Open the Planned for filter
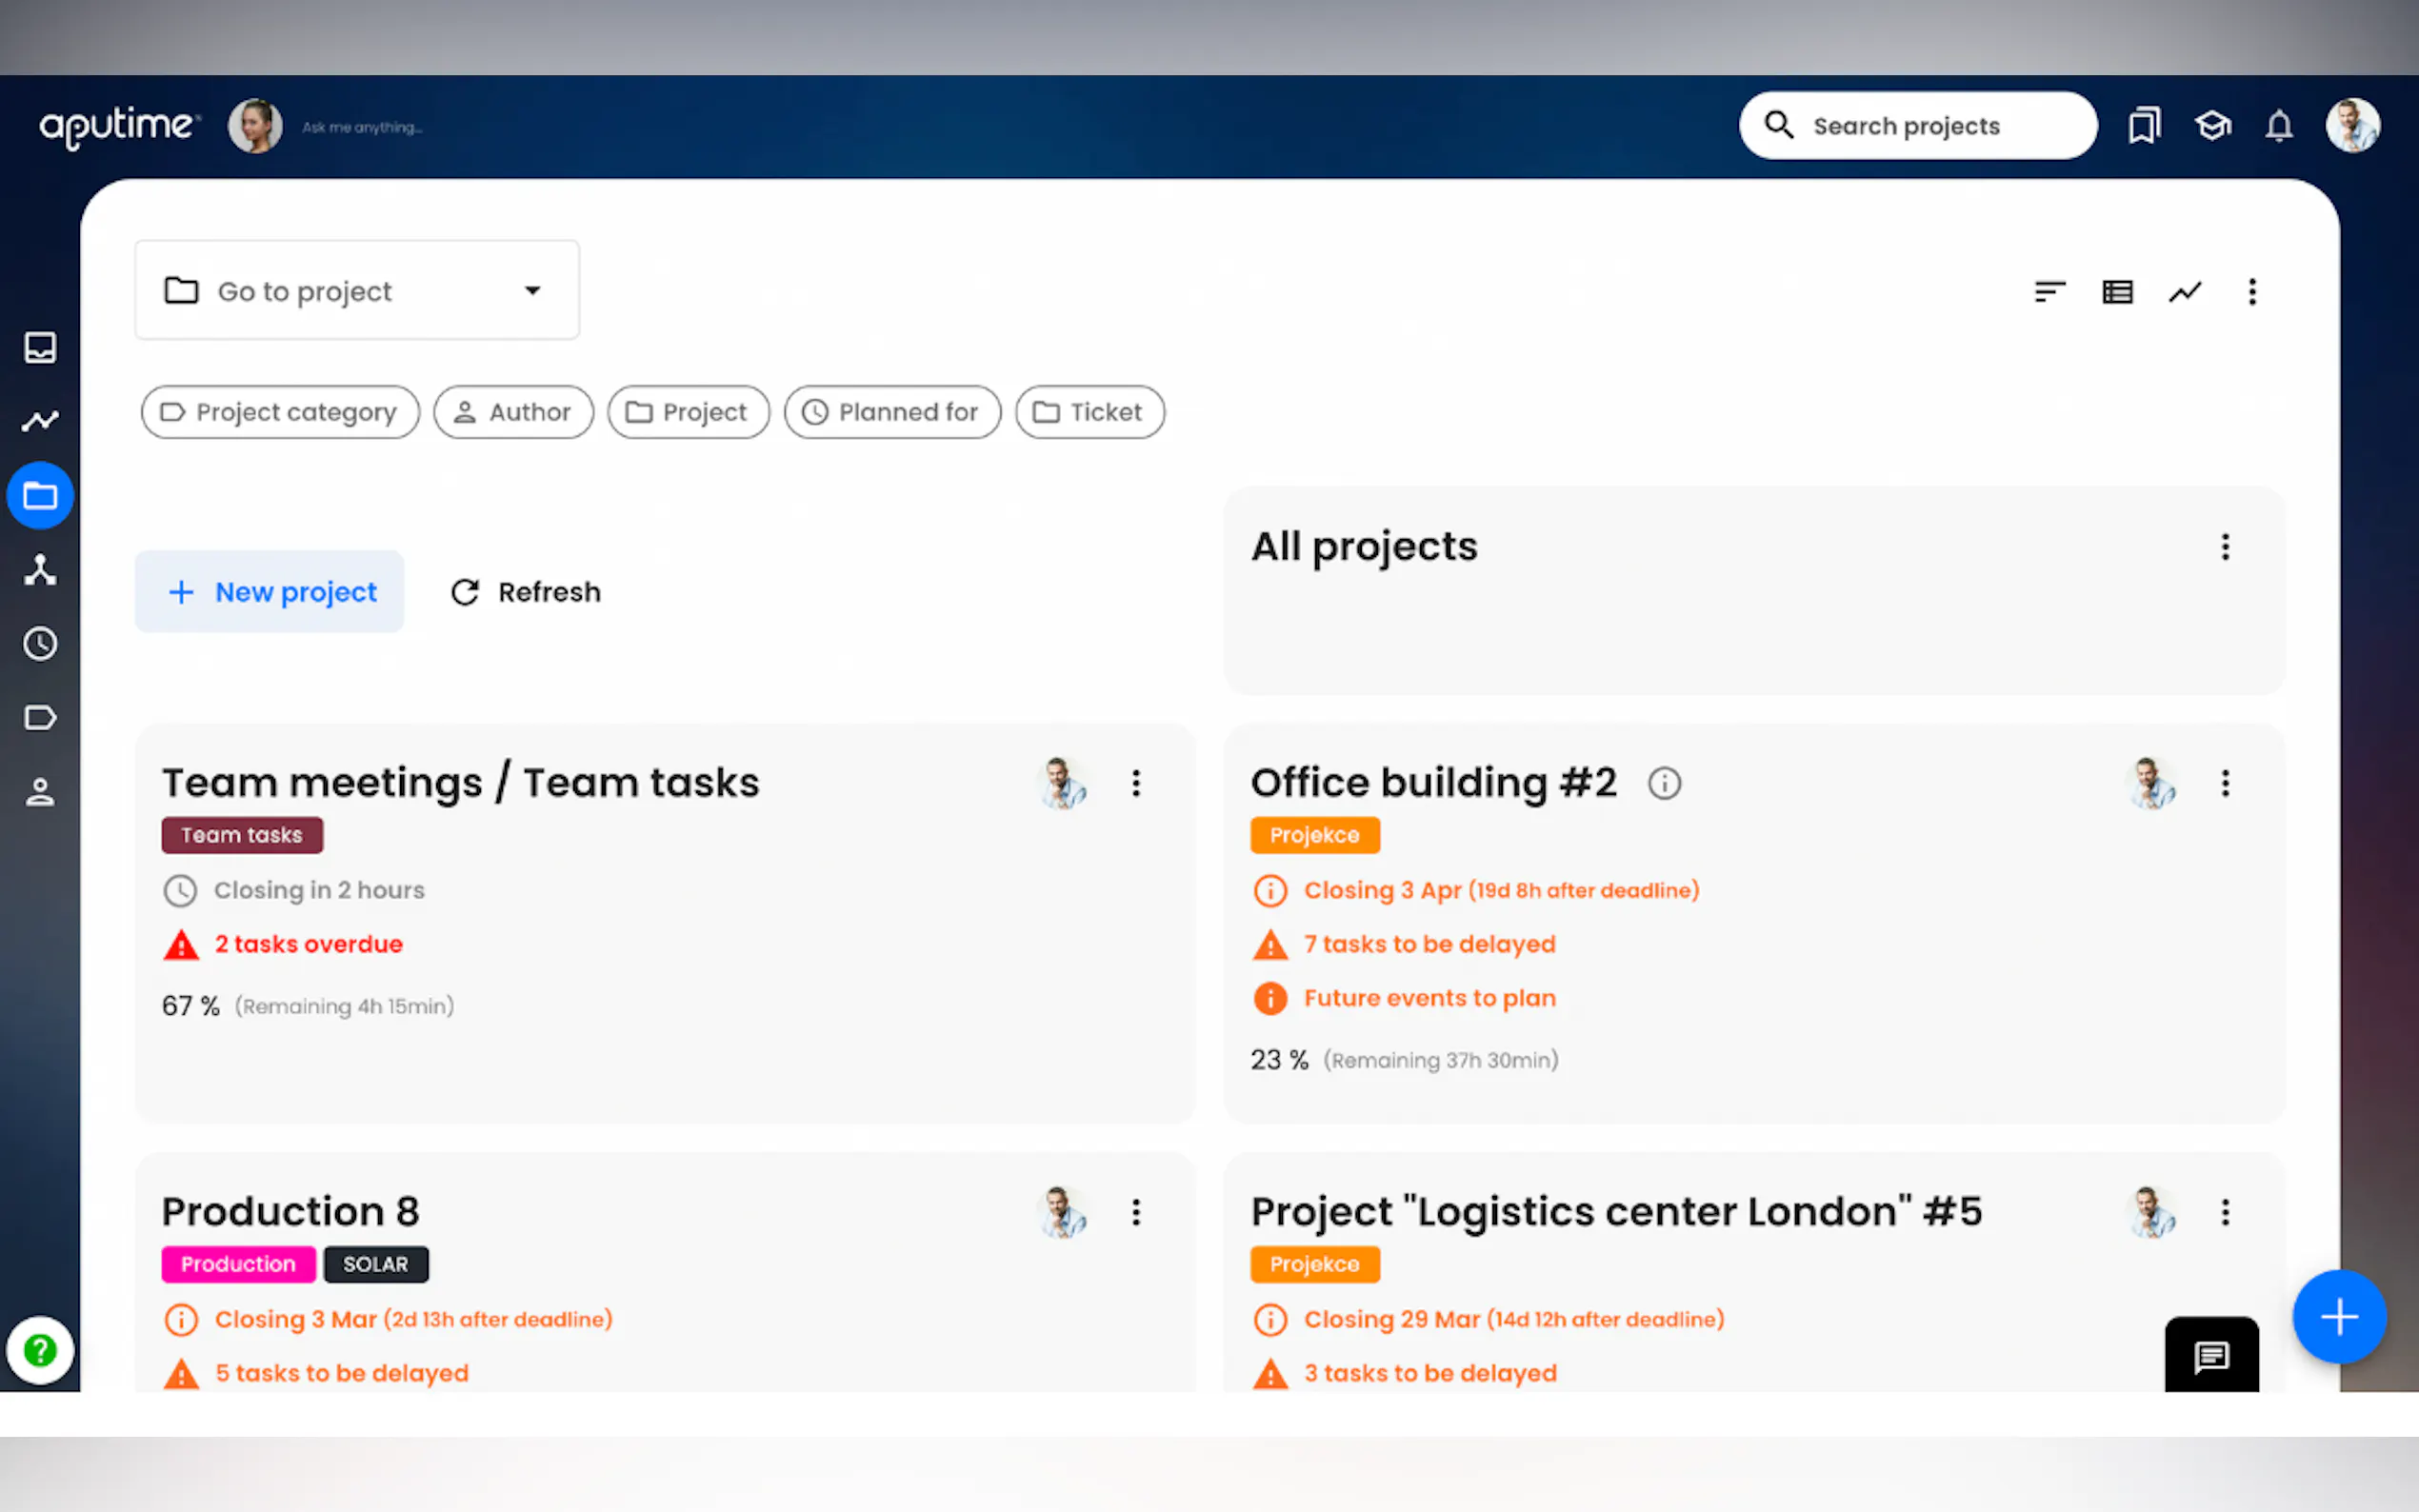 click(x=892, y=412)
